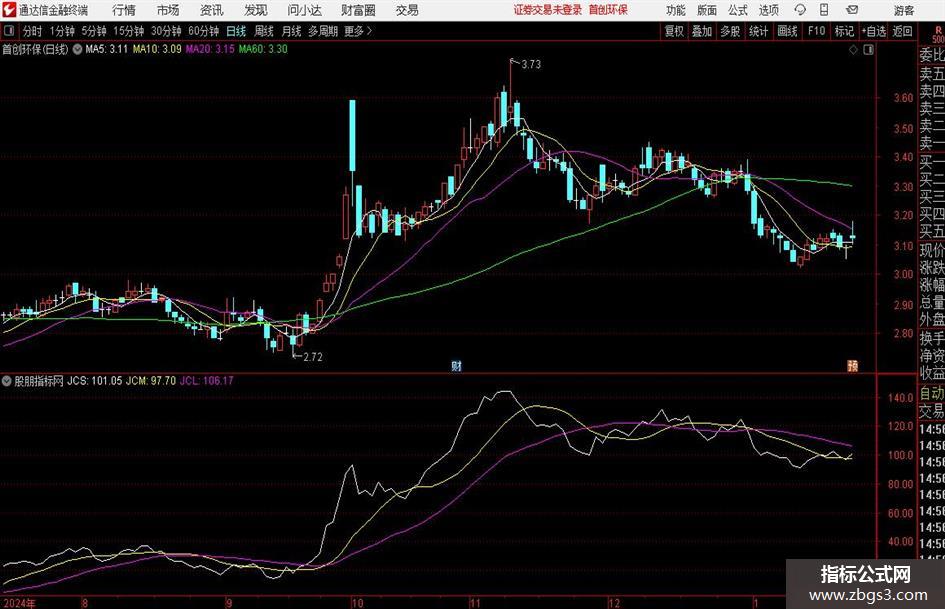Viewport: 945px width, 609px height.
Task: Toggle the left sidebar panel icon
Action: point(9,31)
